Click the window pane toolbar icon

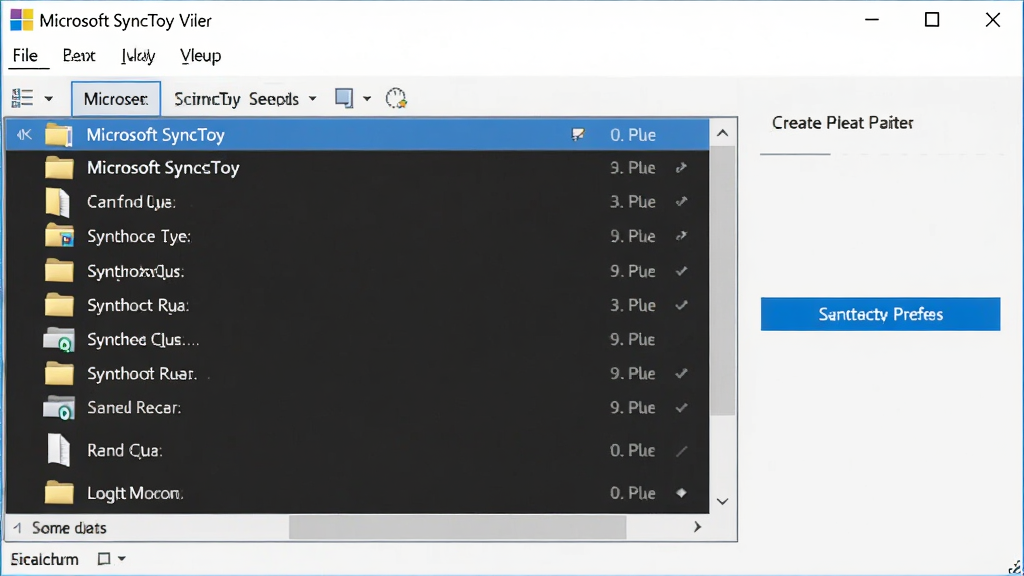344,98
